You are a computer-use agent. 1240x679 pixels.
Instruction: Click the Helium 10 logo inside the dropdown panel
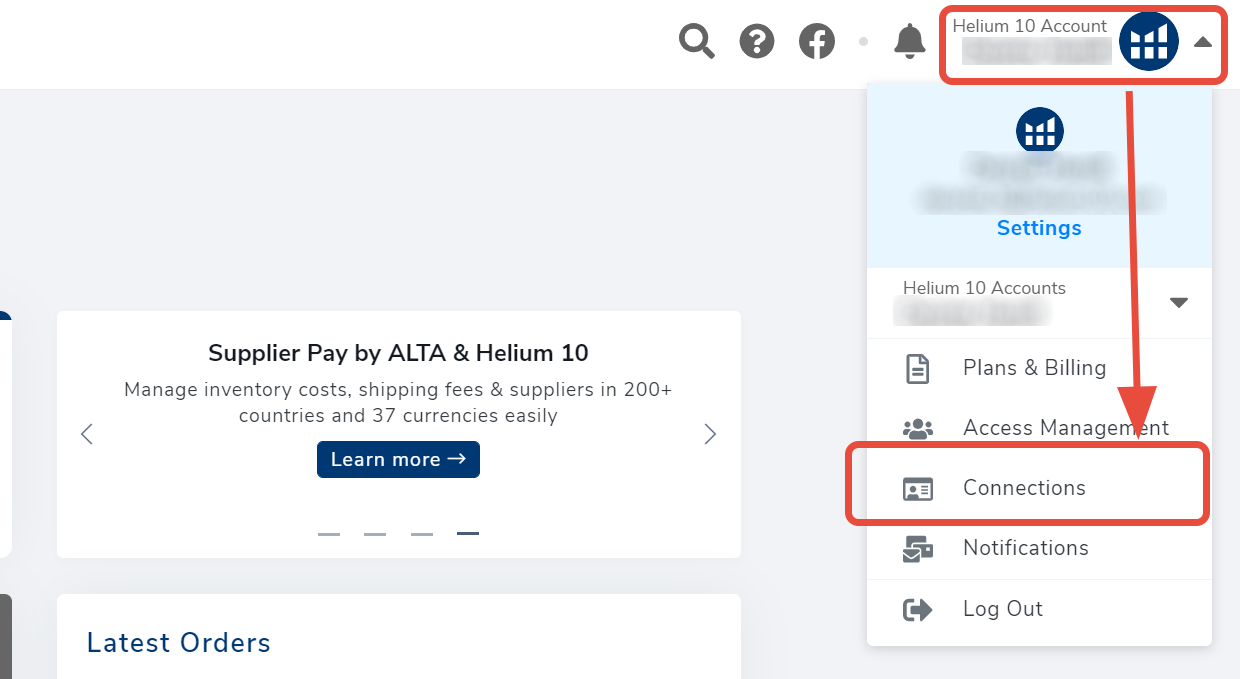[x=1039, y=130]
